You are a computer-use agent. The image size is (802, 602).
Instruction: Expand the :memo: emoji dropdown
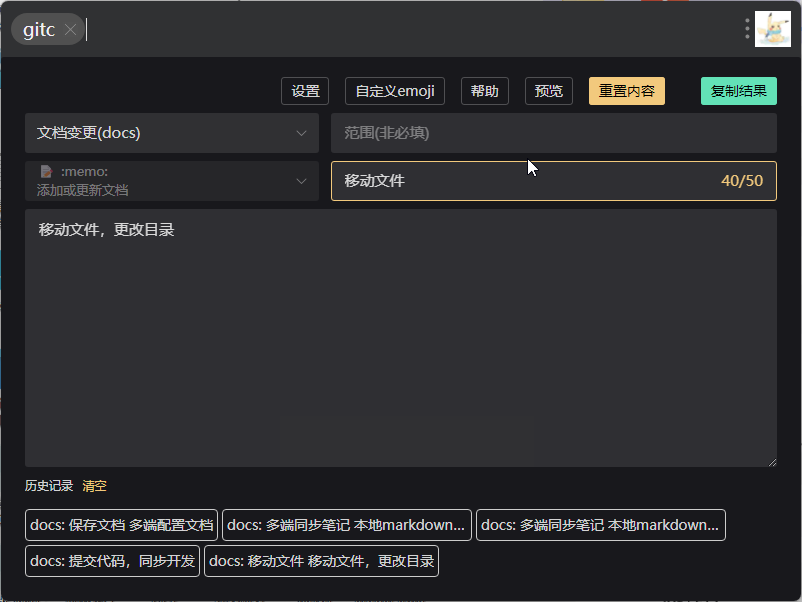172,181
